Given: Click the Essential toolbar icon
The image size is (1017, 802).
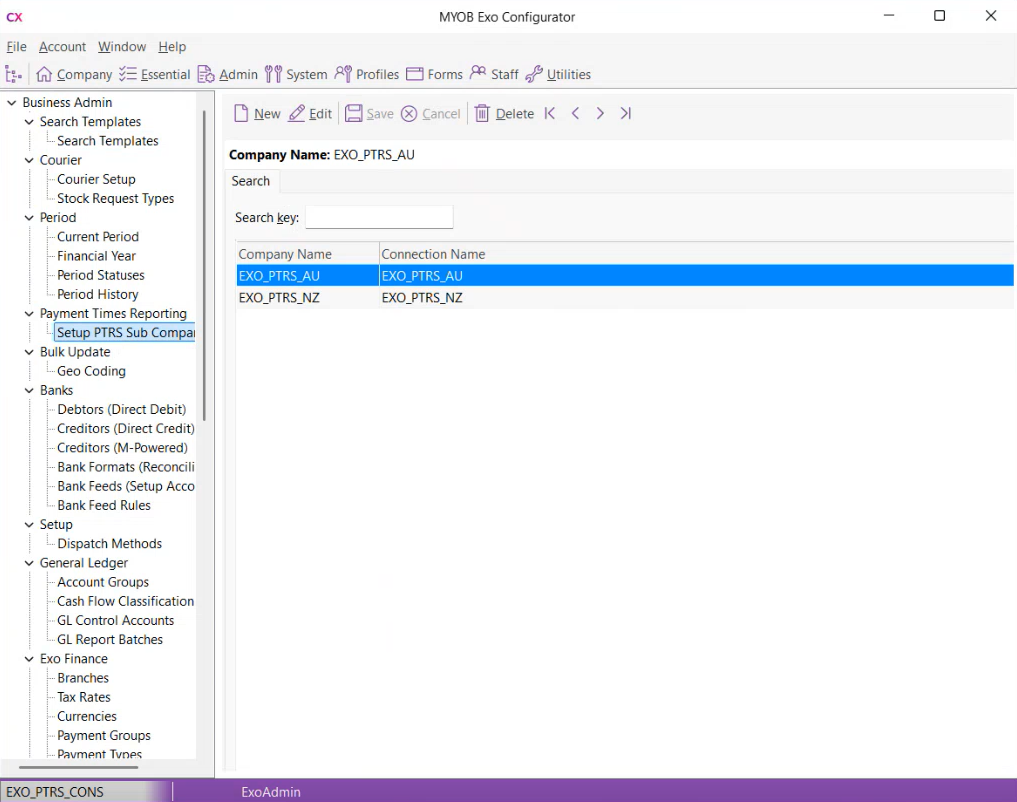Looking at the screenshot, I should 154,74.
